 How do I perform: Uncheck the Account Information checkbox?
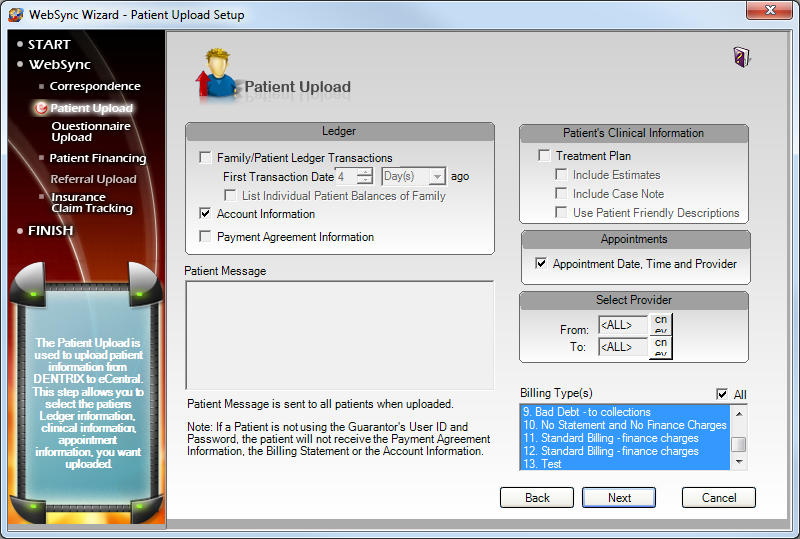coord(205,214)
